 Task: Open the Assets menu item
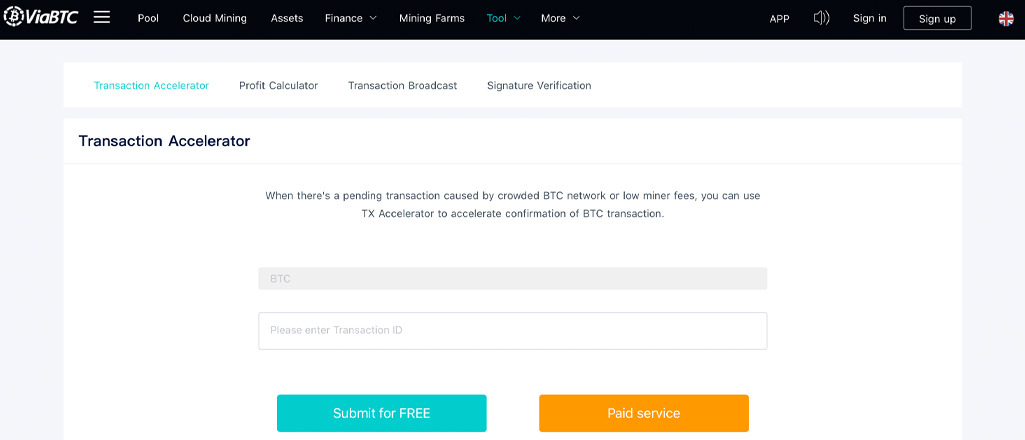(x=287, y=18)
